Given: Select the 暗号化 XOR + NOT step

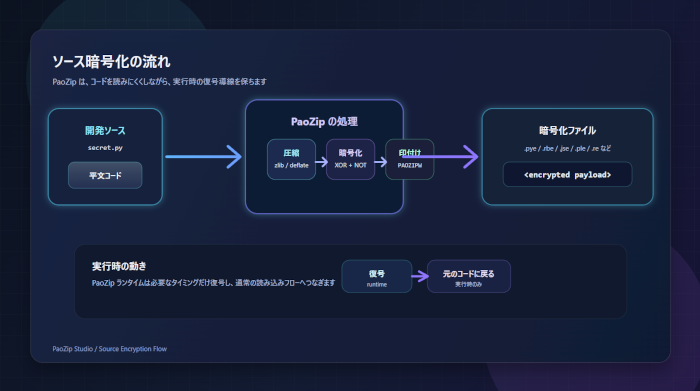Looking at the screenshot, I should (350, 159).
